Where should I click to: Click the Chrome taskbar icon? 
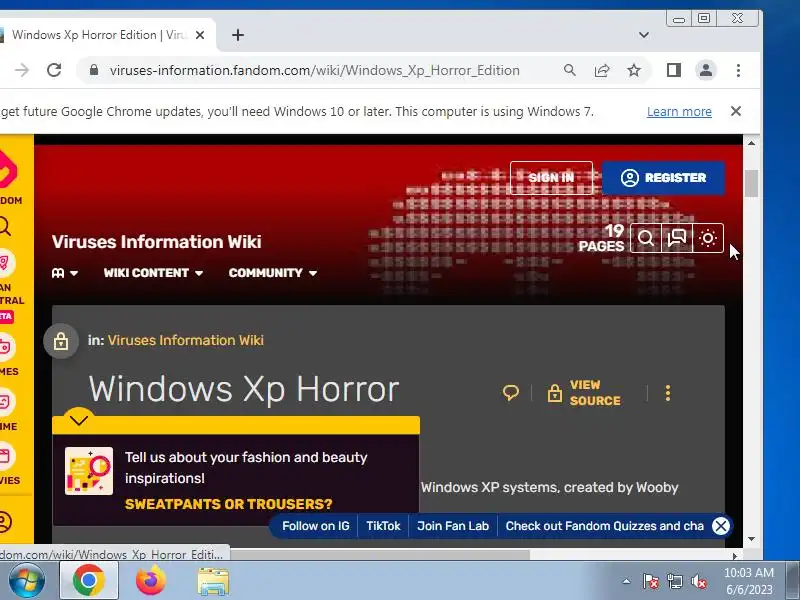(89, 581)
